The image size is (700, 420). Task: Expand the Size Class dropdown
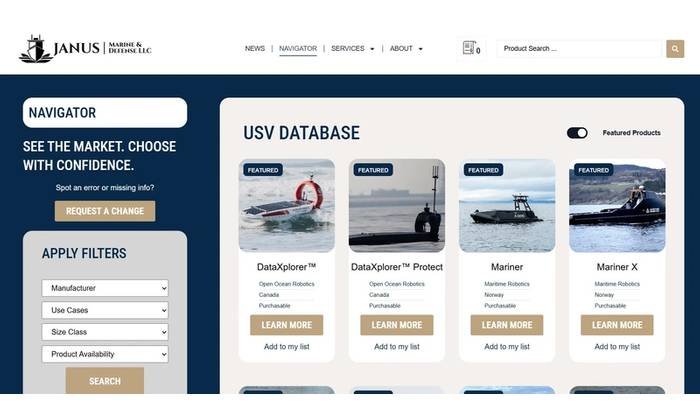click(x=105, y=332)
